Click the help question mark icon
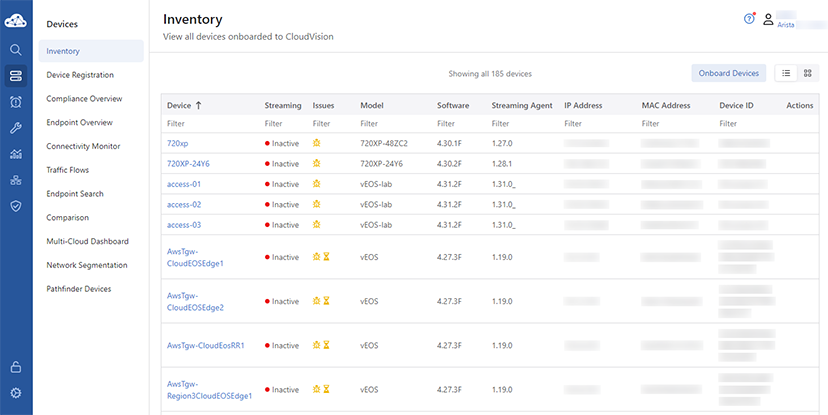828x415 pixels. [749, 19]
